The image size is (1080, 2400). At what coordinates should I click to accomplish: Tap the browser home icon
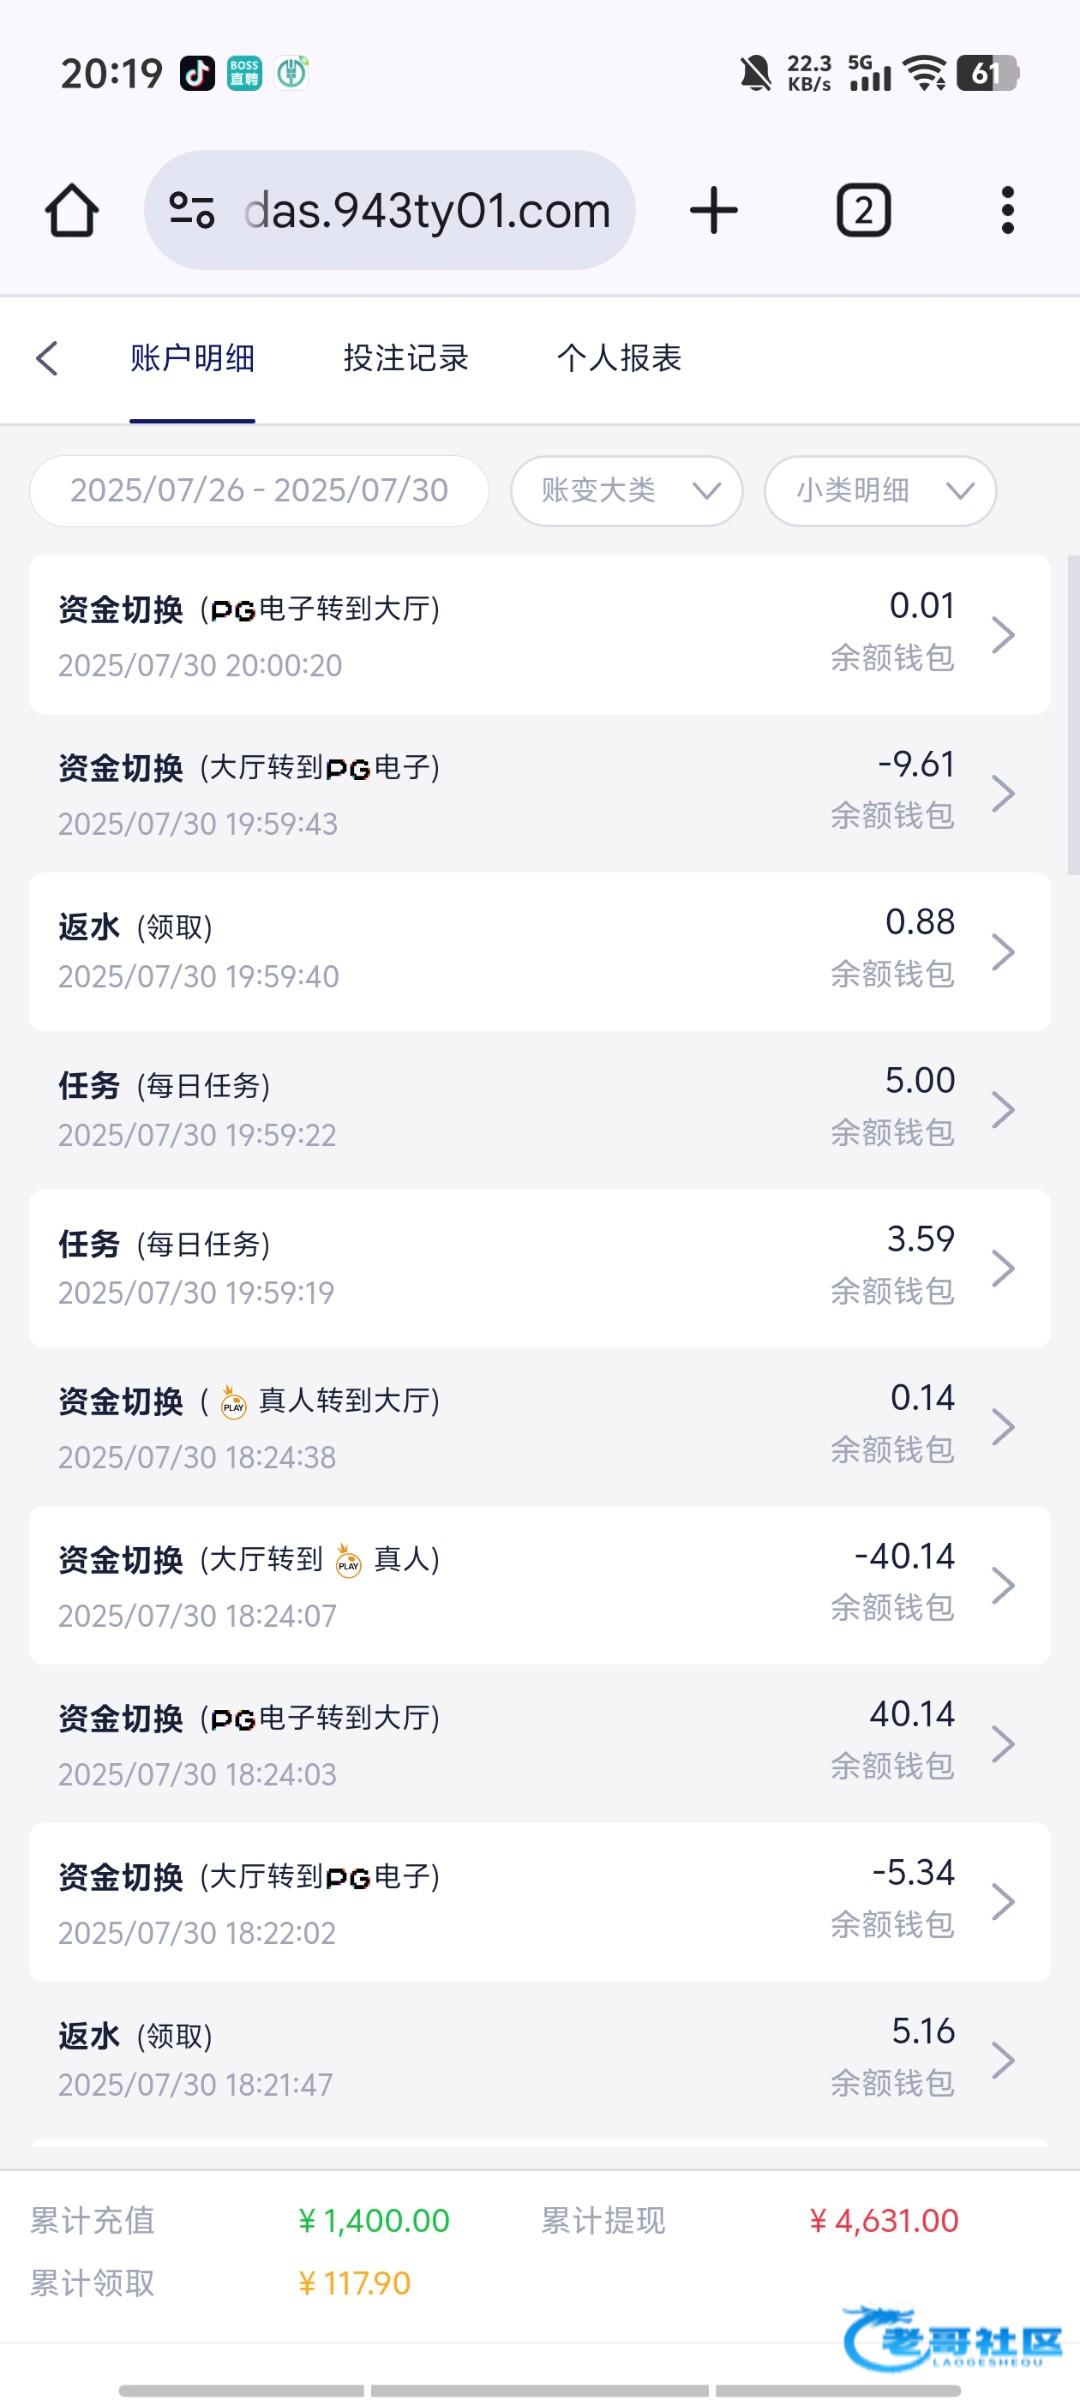click(72, 211)
